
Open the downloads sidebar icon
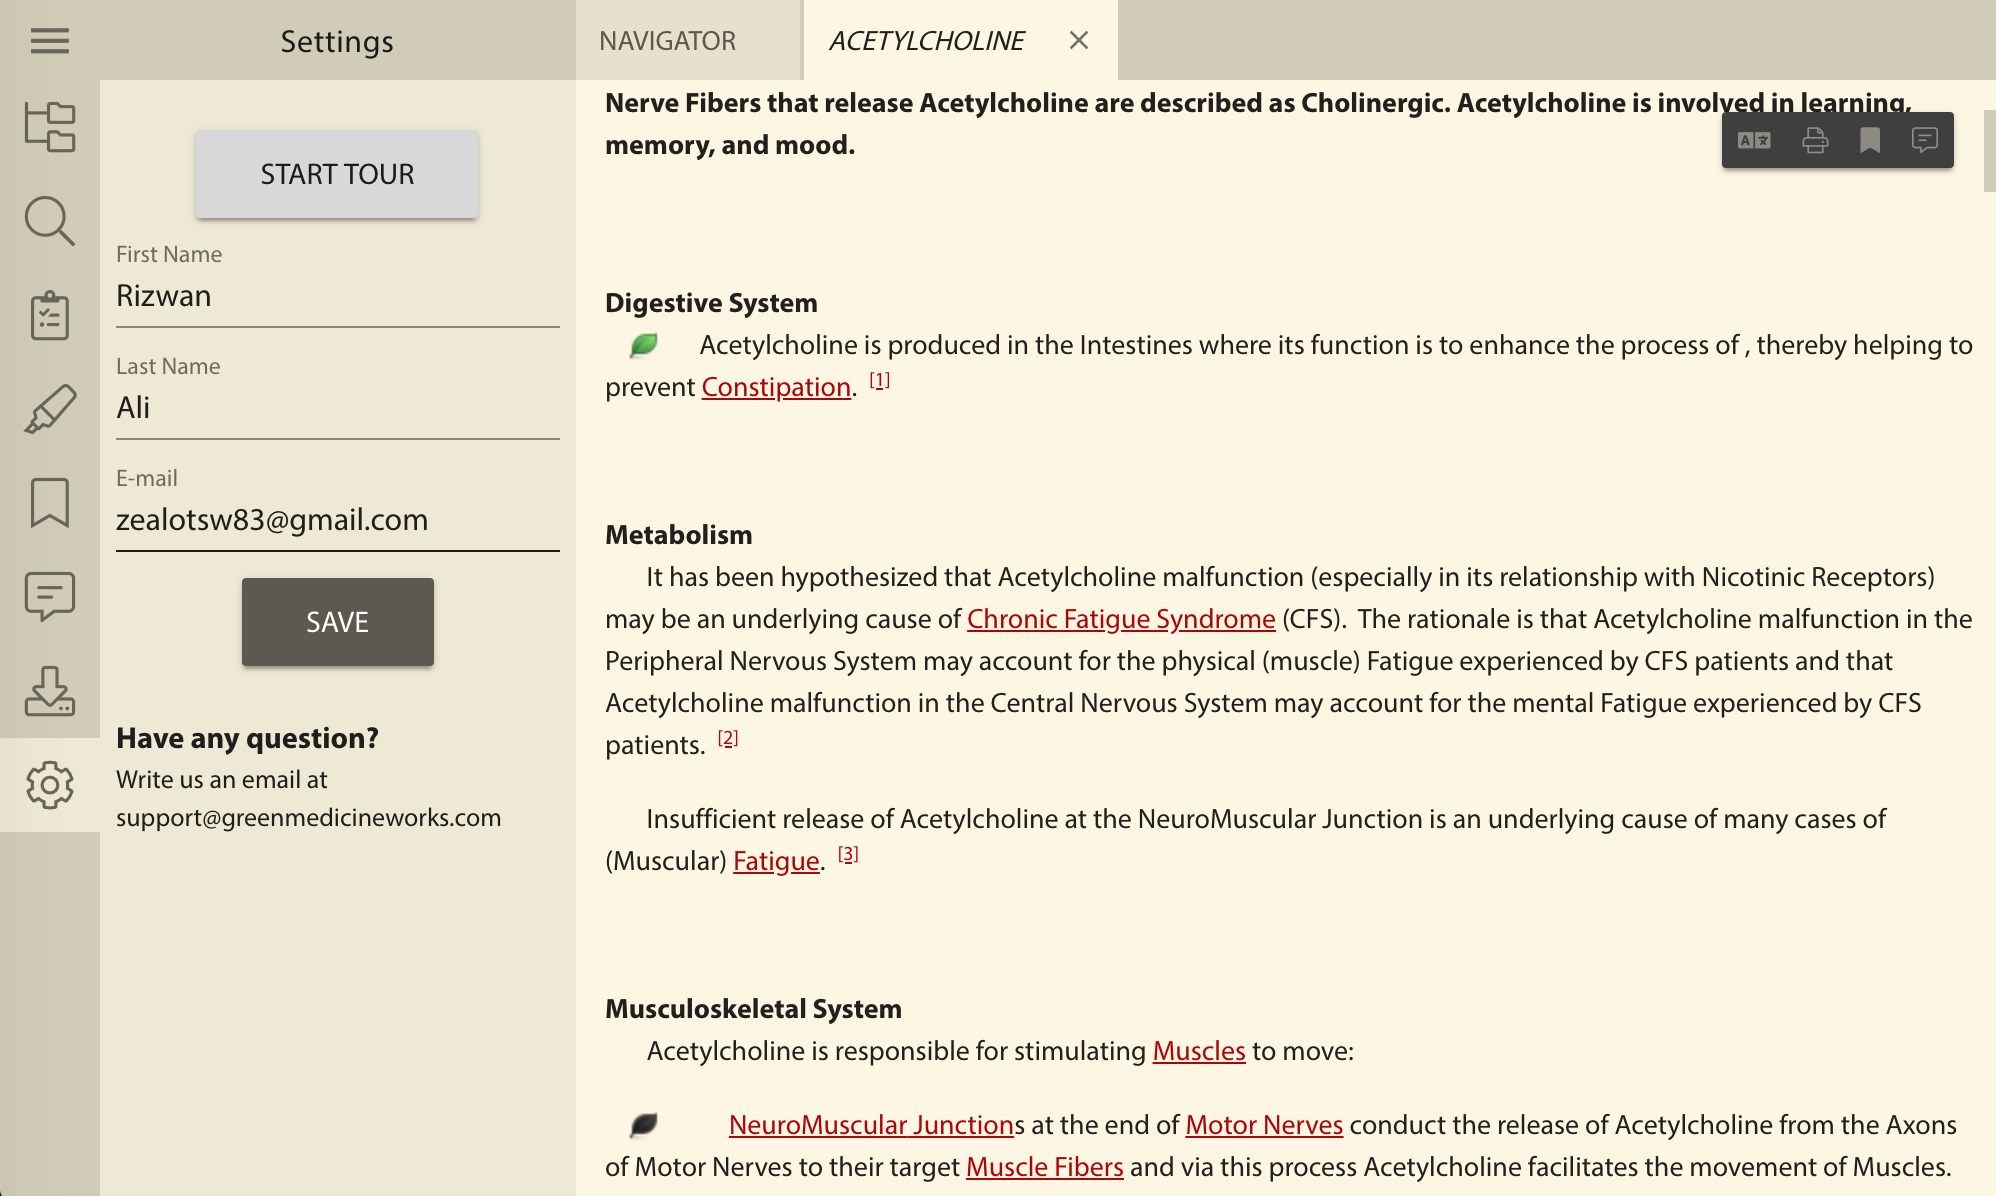[49, 691]
